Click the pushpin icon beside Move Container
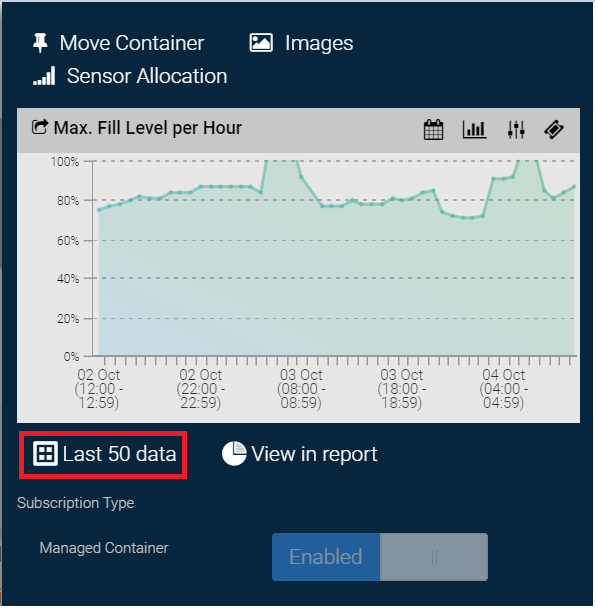 click(x=40, y=43)
